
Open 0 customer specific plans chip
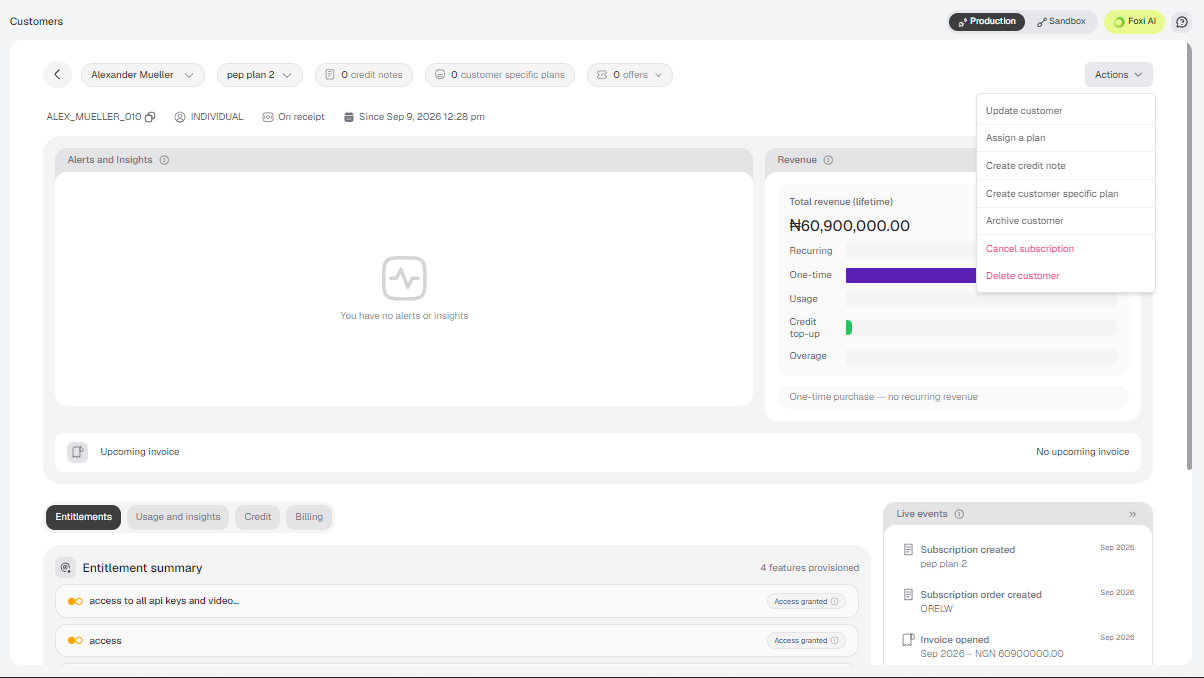[x=500, y=75]
